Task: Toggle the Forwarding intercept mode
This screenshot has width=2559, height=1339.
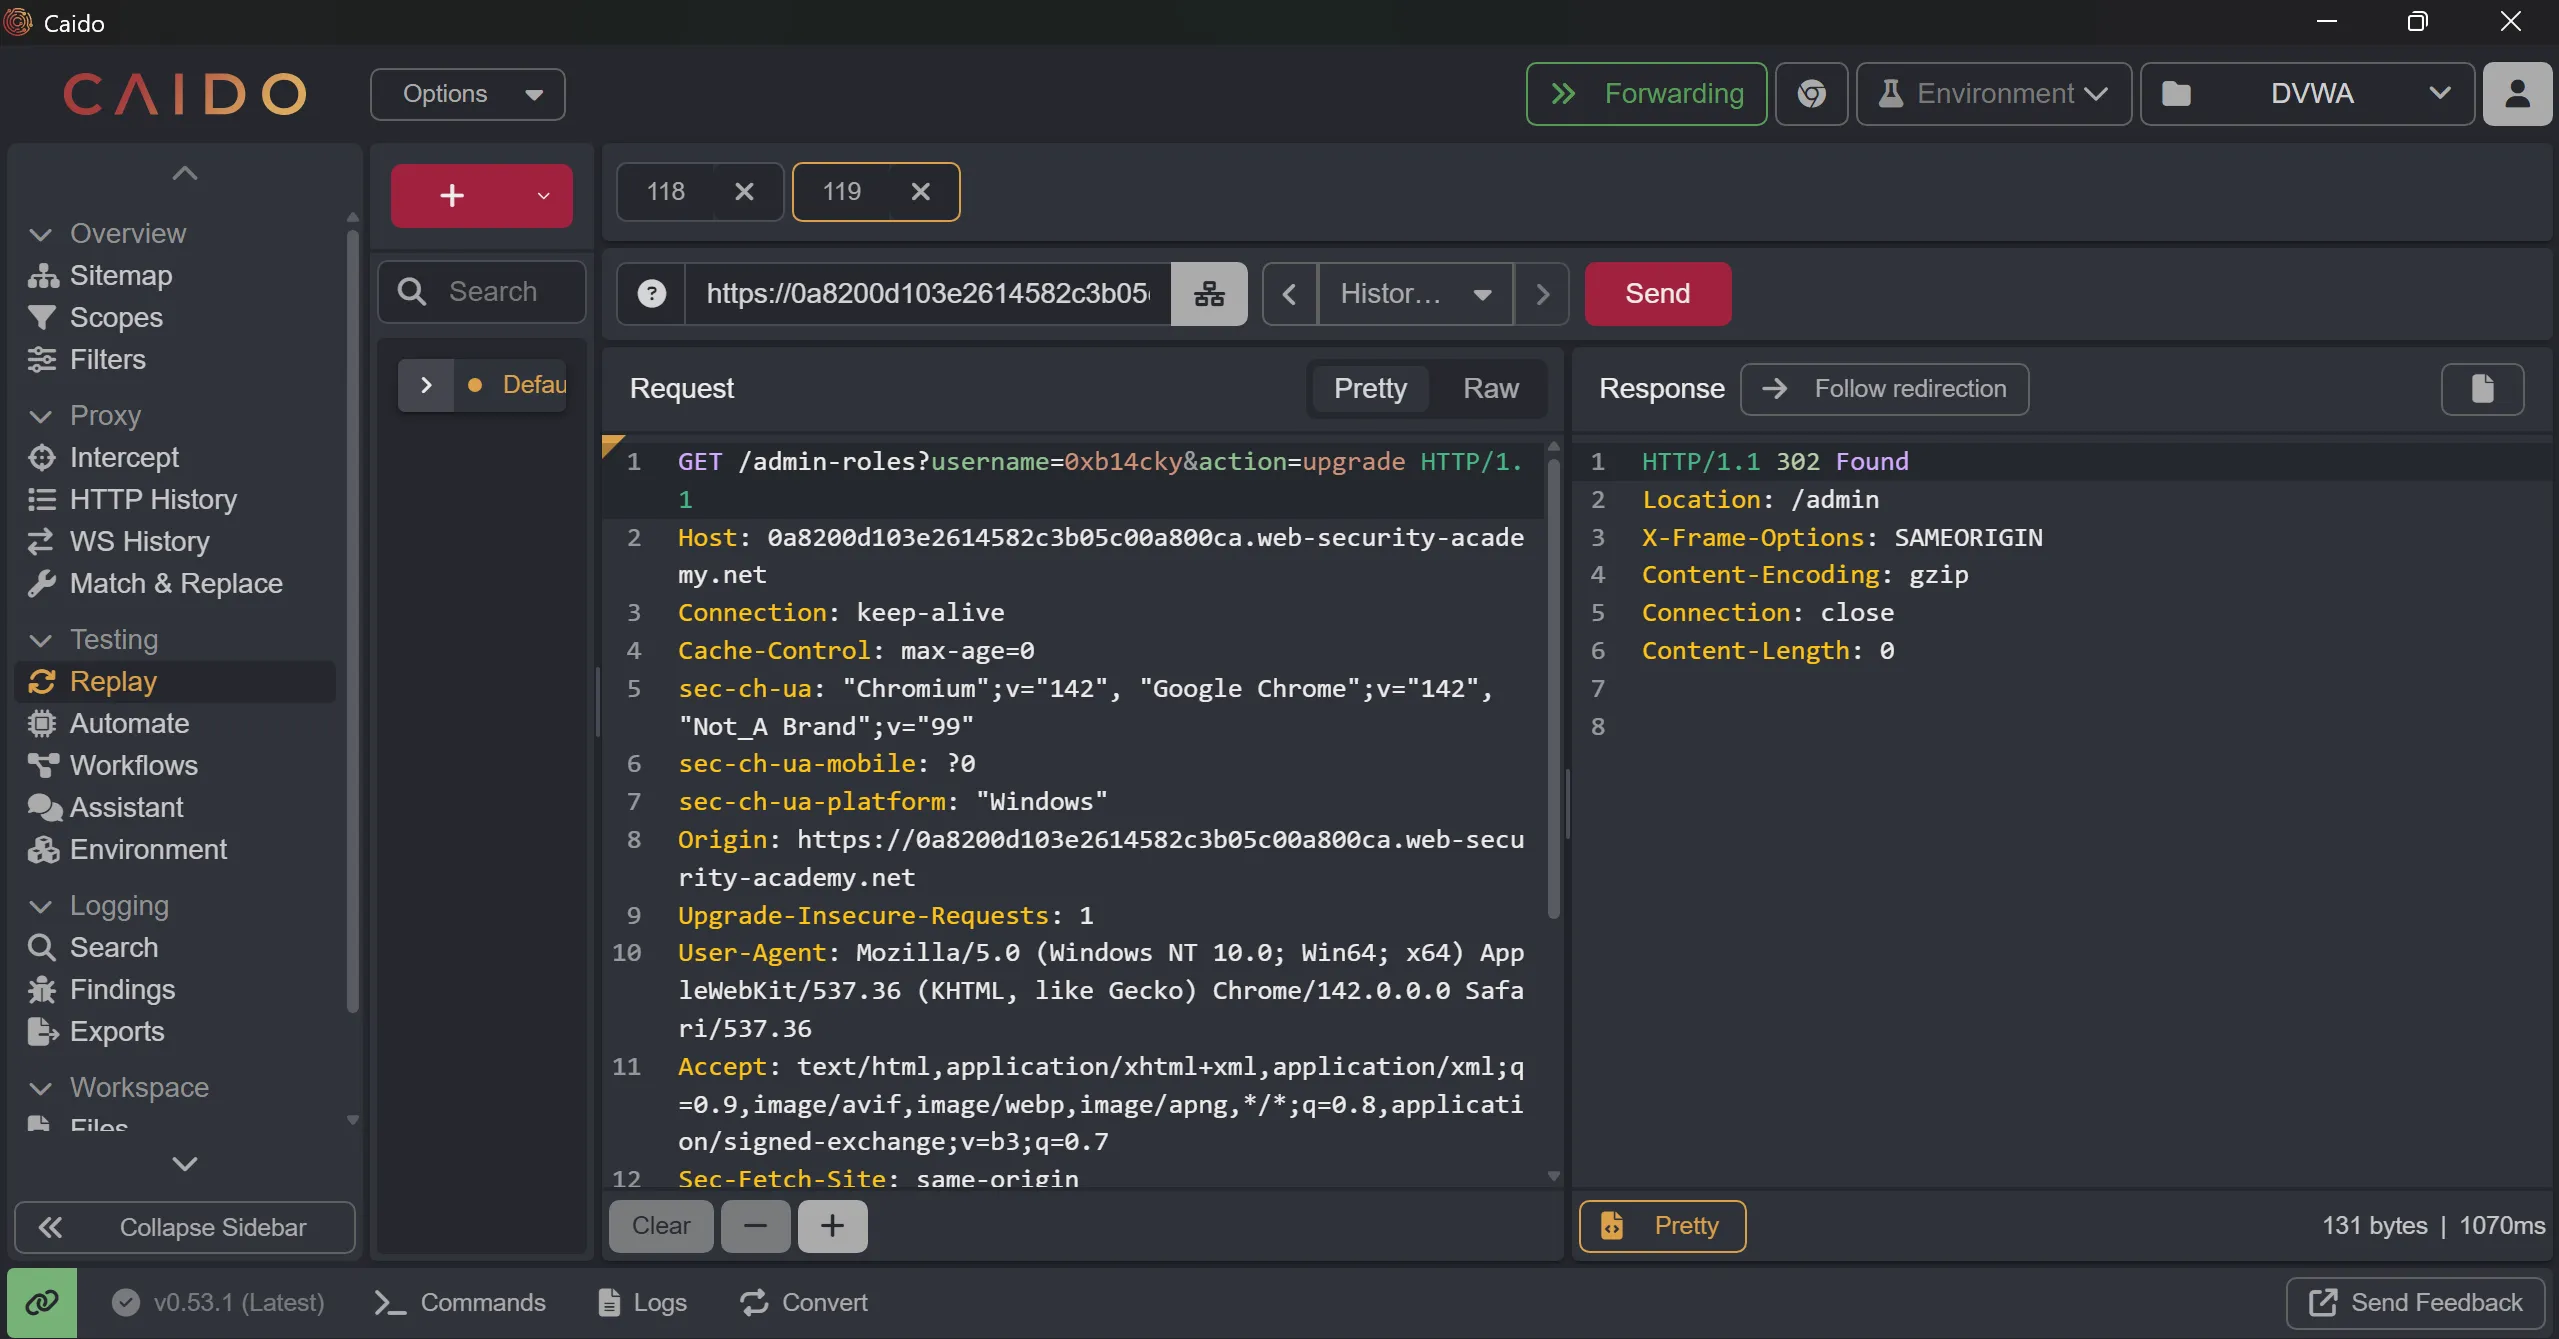Action: coord(1646,94)
